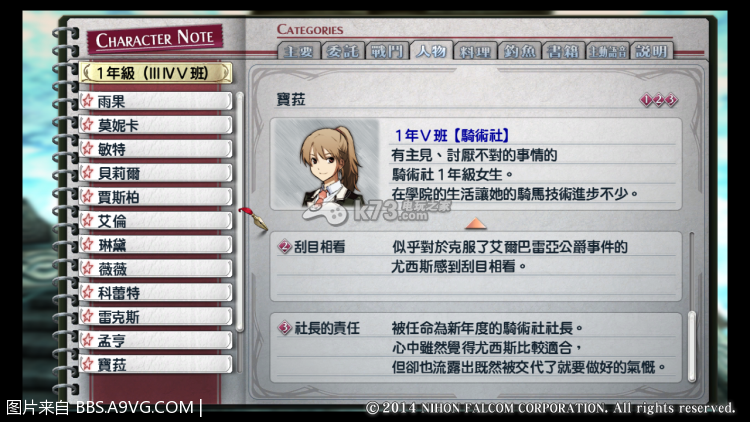Select 貝莉爾 in the character list
The width and height of the screenshot is (750, 422).
pos(156,173)
